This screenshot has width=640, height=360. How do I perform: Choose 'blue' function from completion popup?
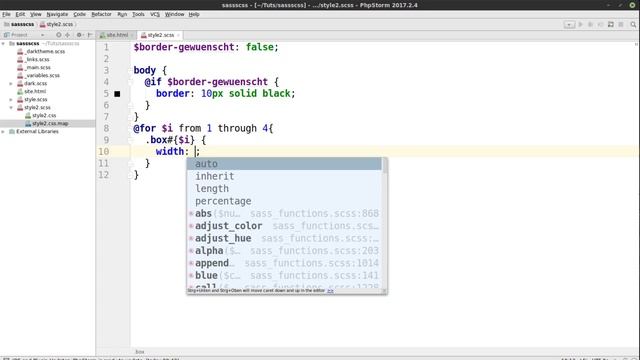tap(284, 276)
